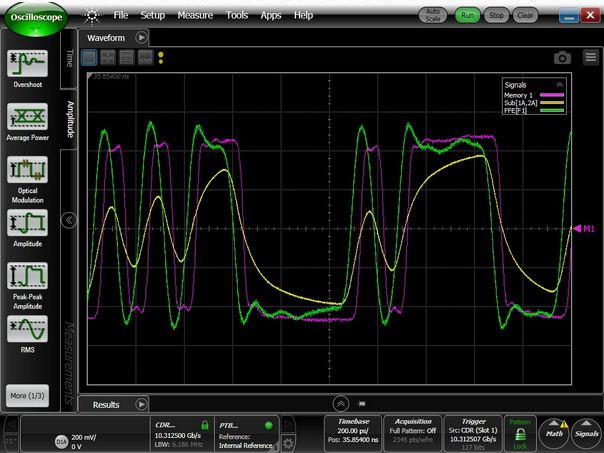Click the Pattern Lock icon
This screenshot has height=453, width=604.
(x=520, y=435)
